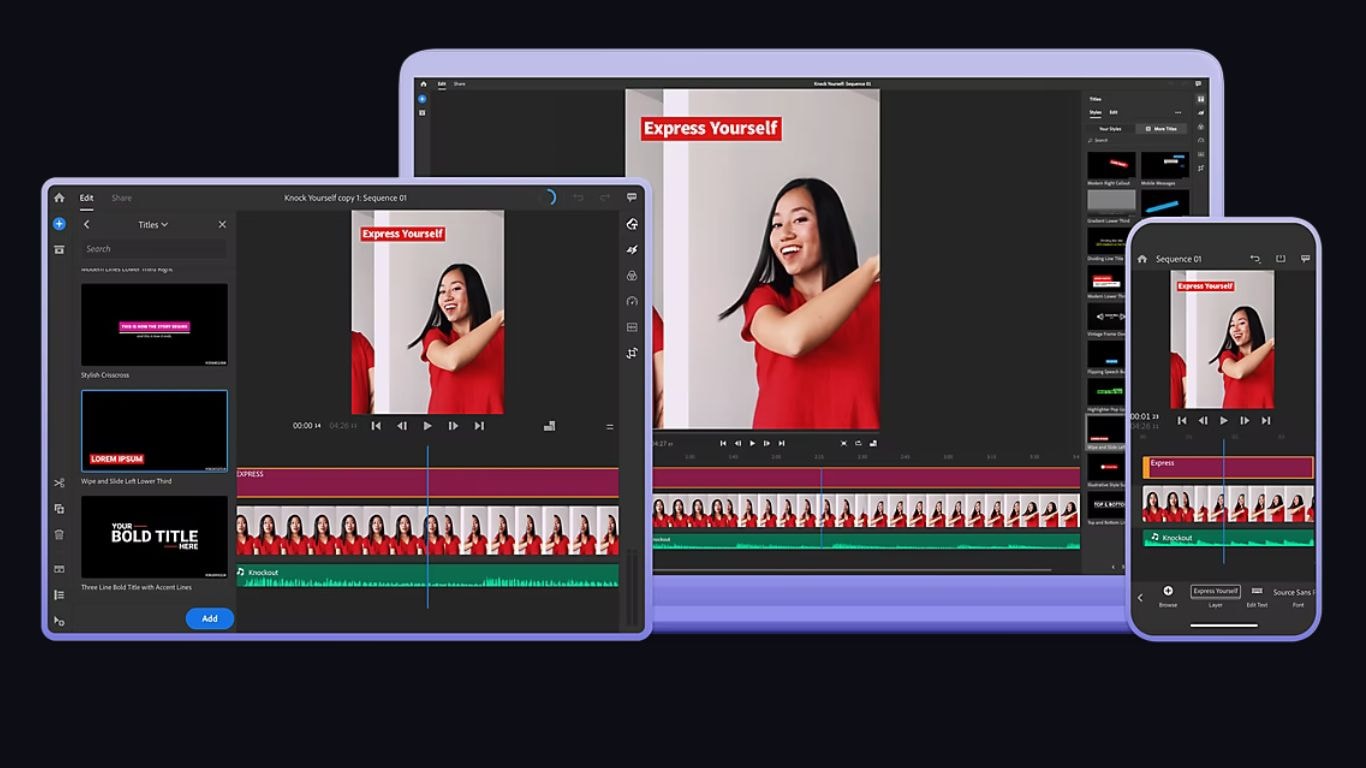The height and width of the screenshot is (768, 1366).
Task: Click the blue plus add-media button on tablet
Action: point(59,224)
